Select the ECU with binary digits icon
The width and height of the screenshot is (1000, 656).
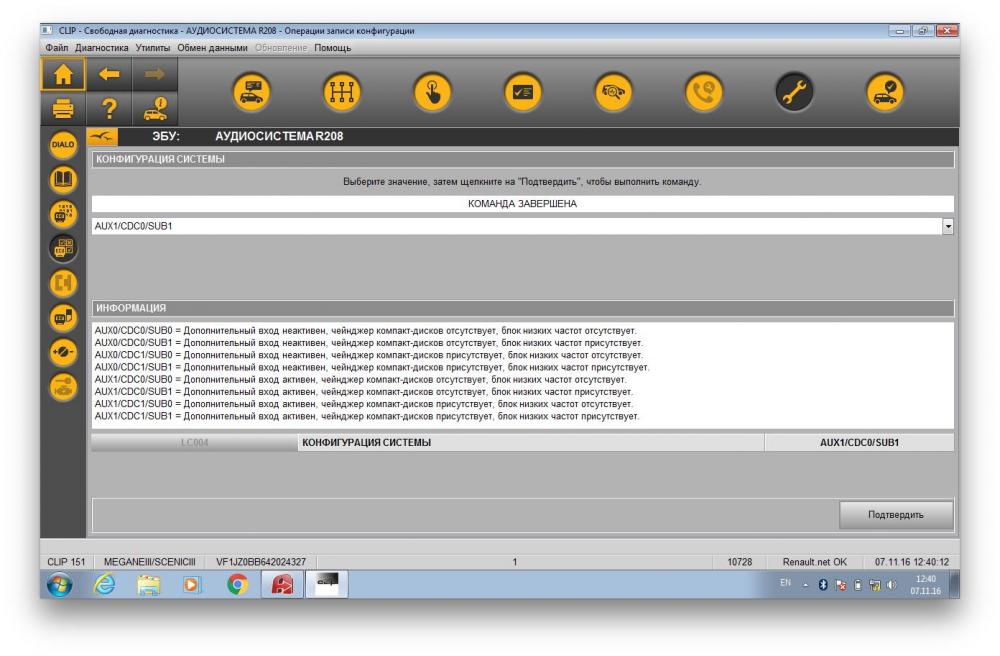pyautogui.click(x=63, y=214)
